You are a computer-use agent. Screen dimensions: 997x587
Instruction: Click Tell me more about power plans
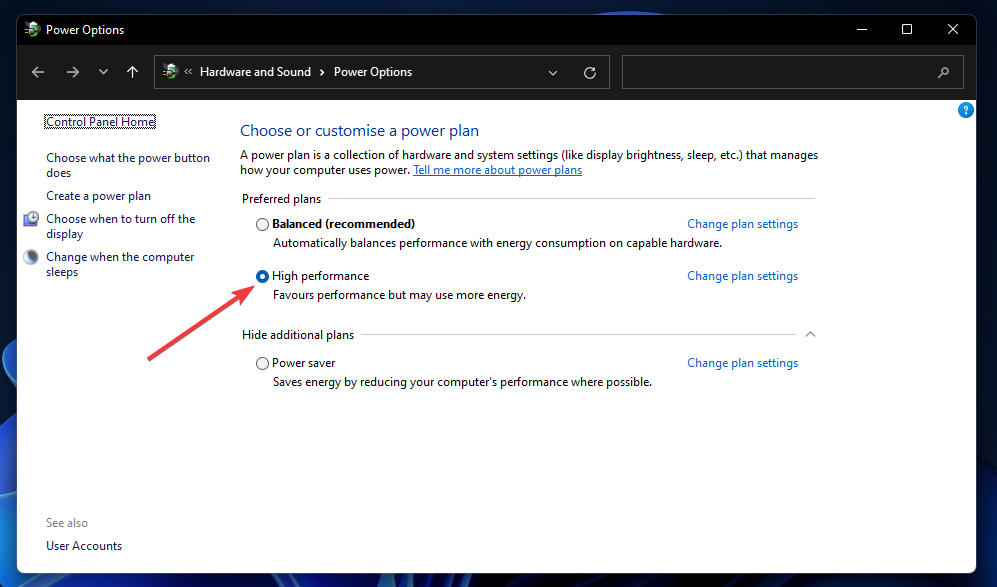tap(497, 169)
